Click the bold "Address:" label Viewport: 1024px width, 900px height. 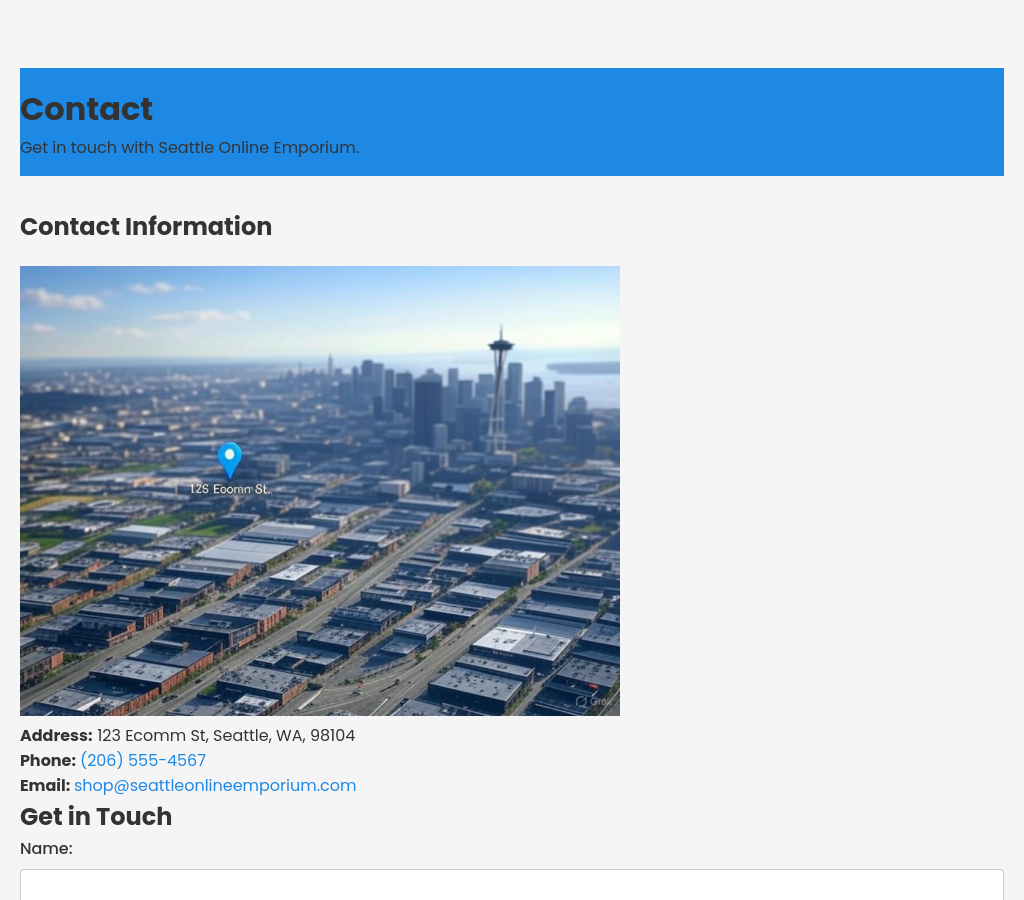tap(56, 736)
